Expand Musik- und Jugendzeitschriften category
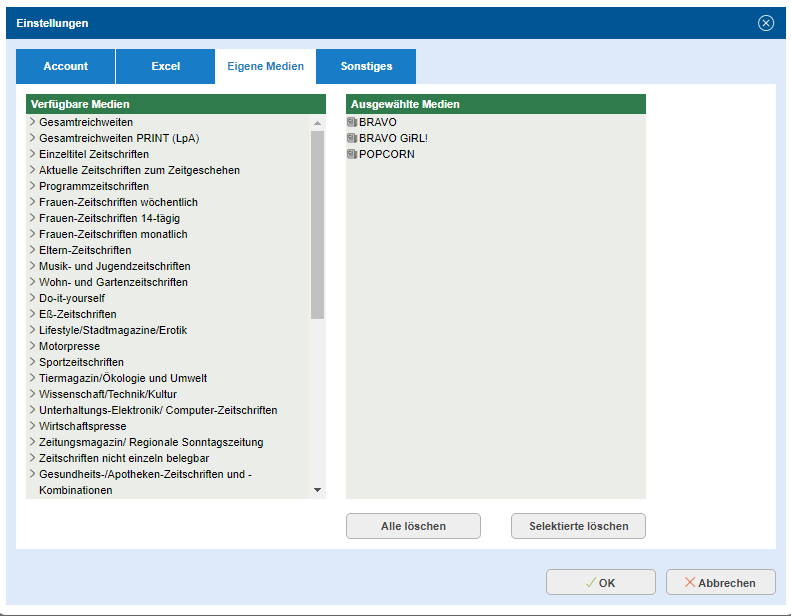791x616 pixels. [x=33, y=267]
